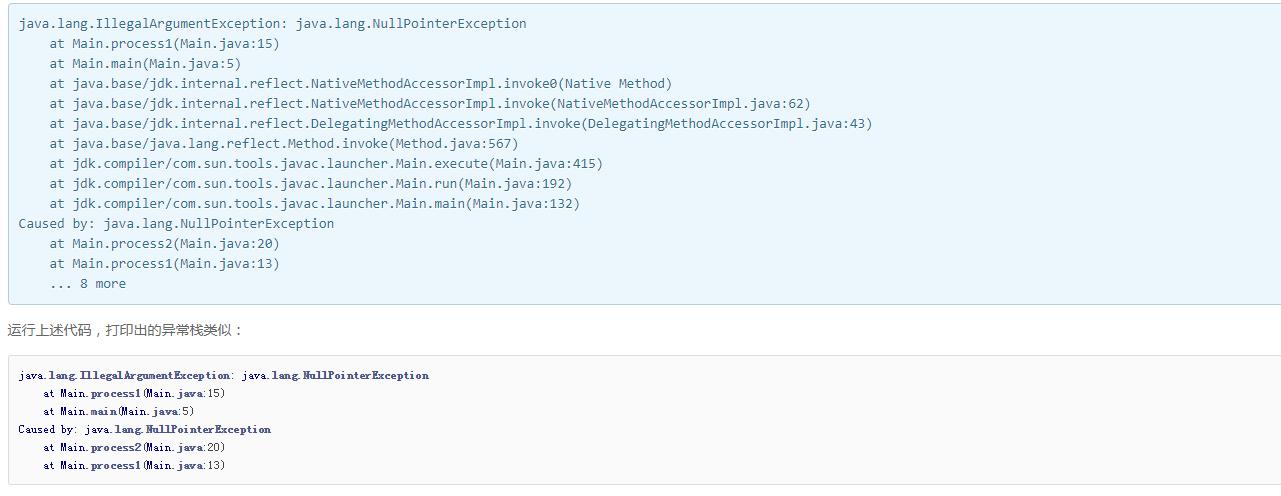Click the launcher.Main.main(Main.java:132) line
The height and width of the screenshot is (496, 1281).
pos(315,204)
